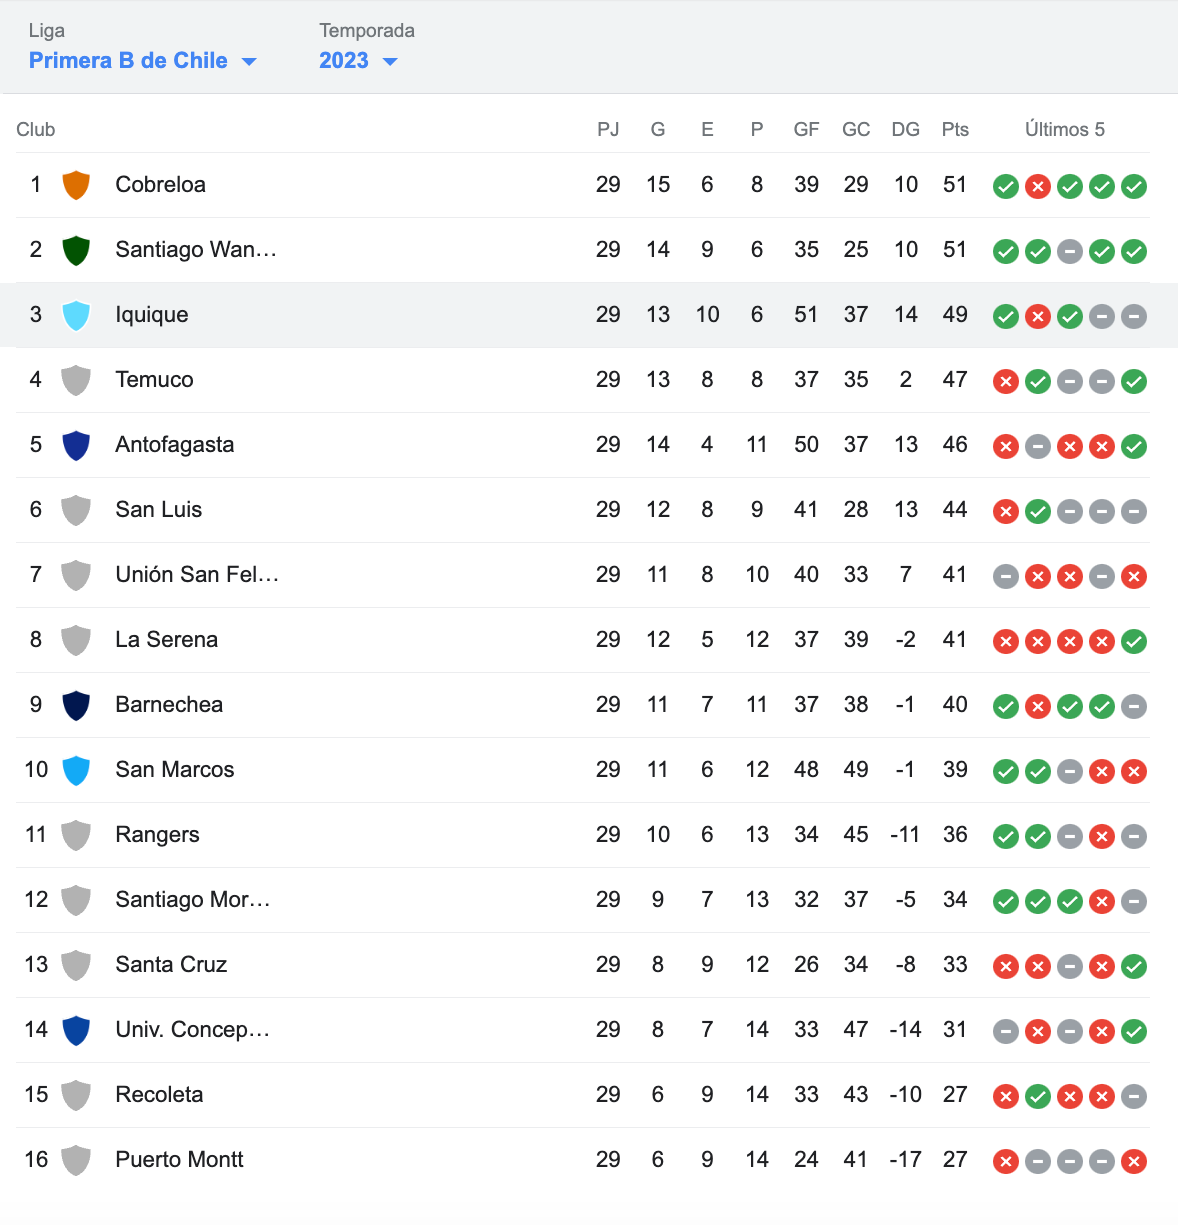The width and height of the screenshot is (1178, 1225).
Task: Click Cobreloa's red loss icon in Últimos 5
Action: coord(1038,186)
